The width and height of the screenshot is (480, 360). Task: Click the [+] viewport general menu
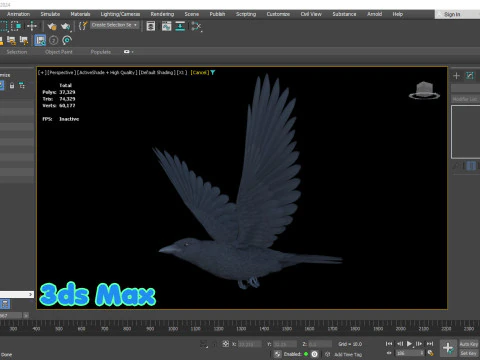(42, 72)
